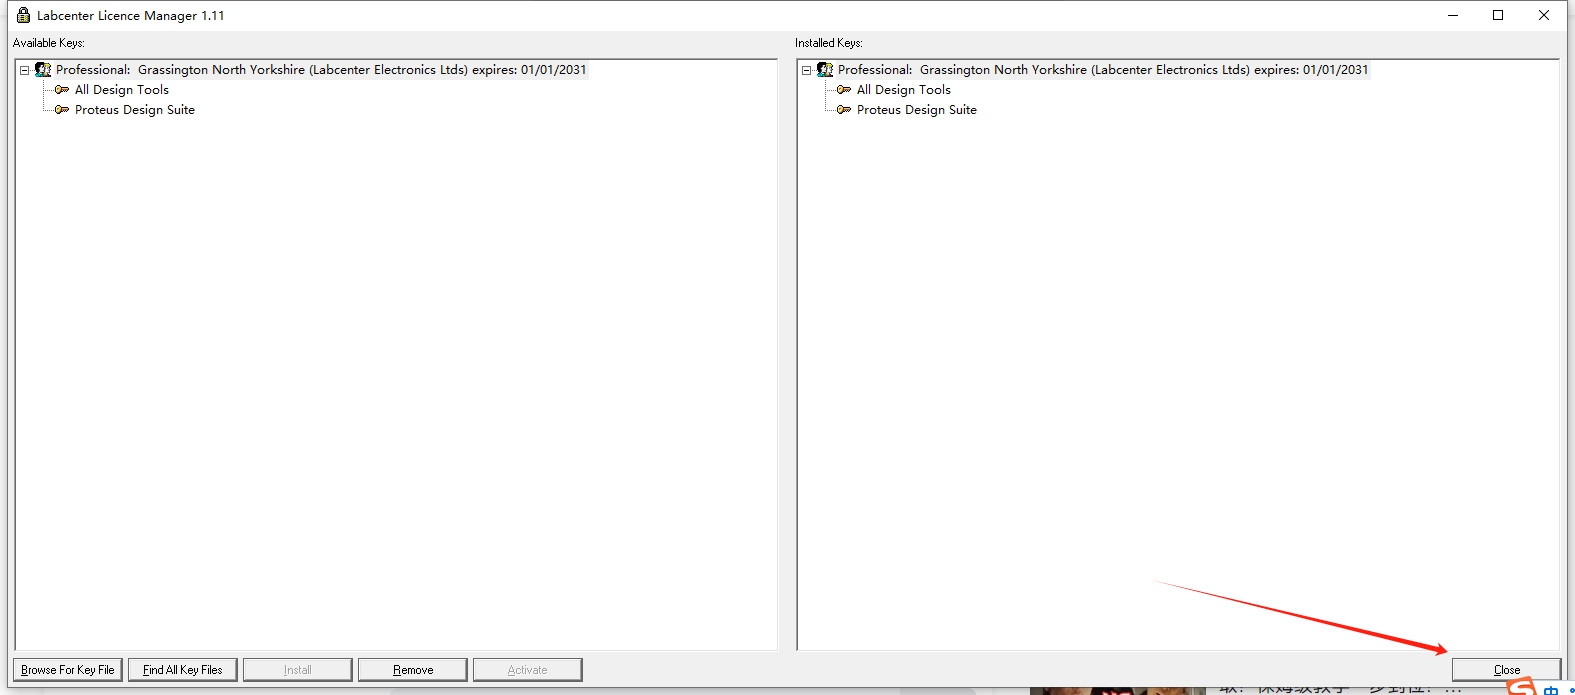Click key icon beside All Design Tools in Installed Keys
Image resolution: width=1575 pixels, height=695 pixels.
[844, 90]
